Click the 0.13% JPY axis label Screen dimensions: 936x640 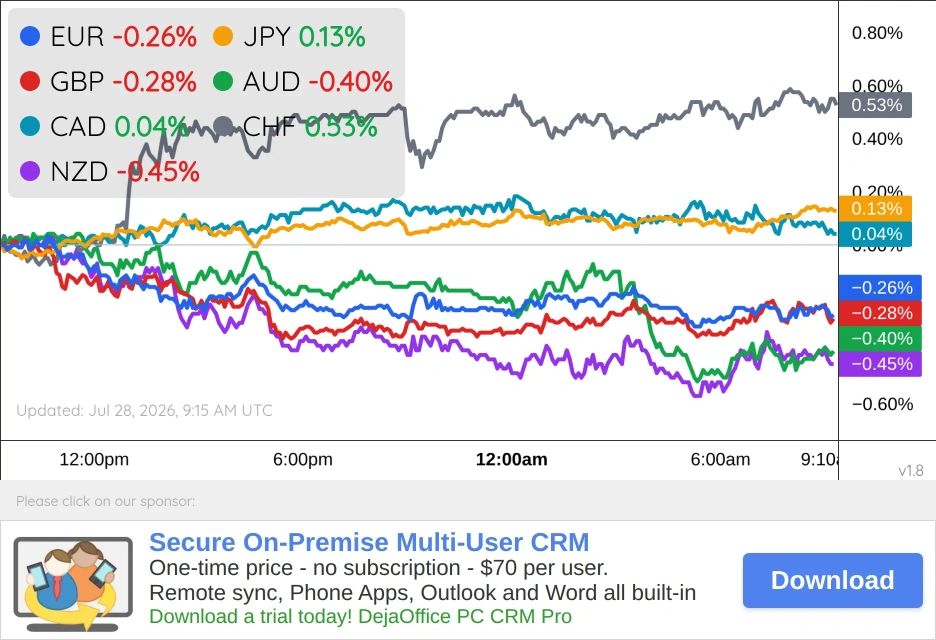875,208
